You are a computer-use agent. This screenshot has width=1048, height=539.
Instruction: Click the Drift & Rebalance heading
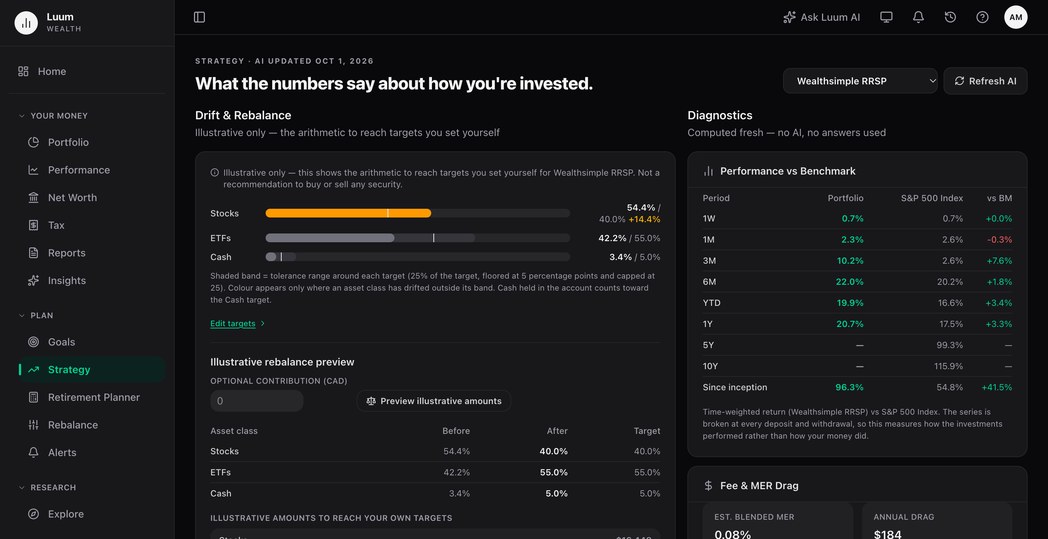pyautogui.click(x=243, y=115)
